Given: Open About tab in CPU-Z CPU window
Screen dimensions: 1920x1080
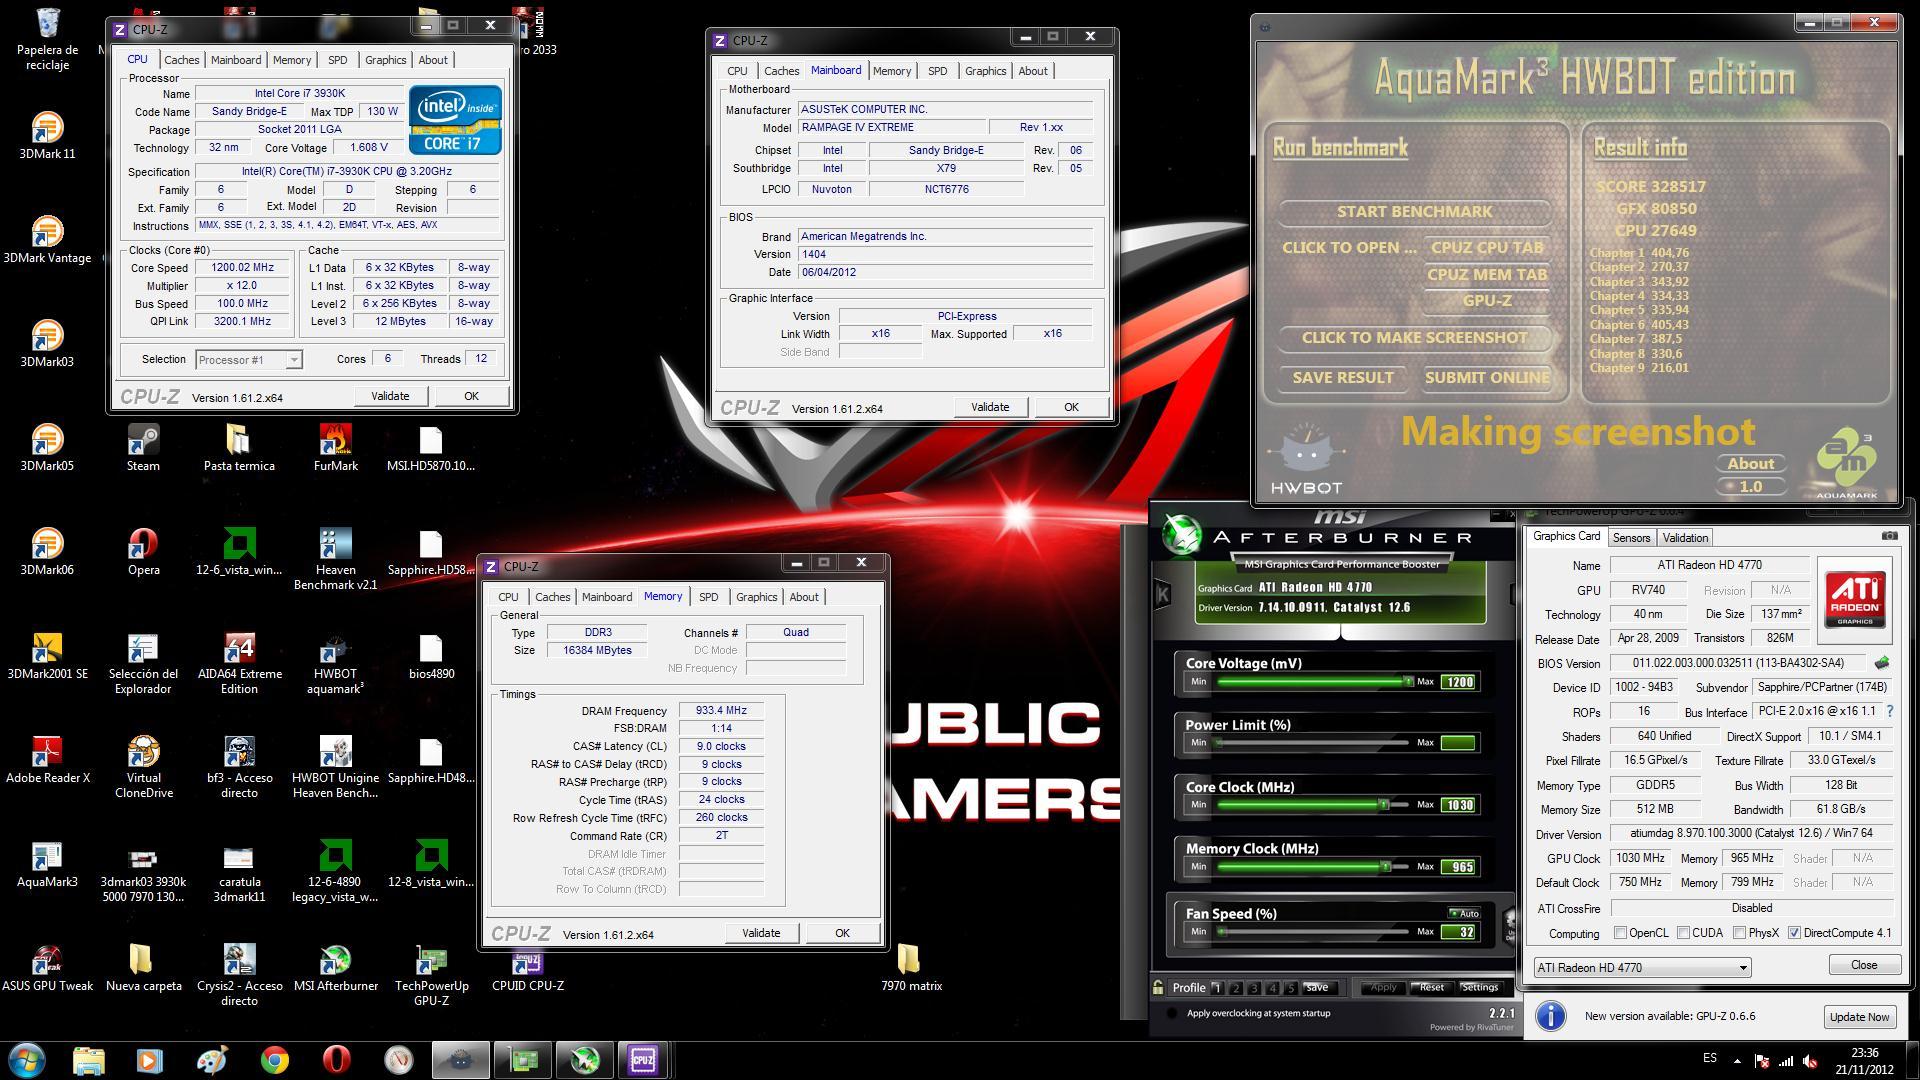Looking at the screenshot, I should 433,60.
